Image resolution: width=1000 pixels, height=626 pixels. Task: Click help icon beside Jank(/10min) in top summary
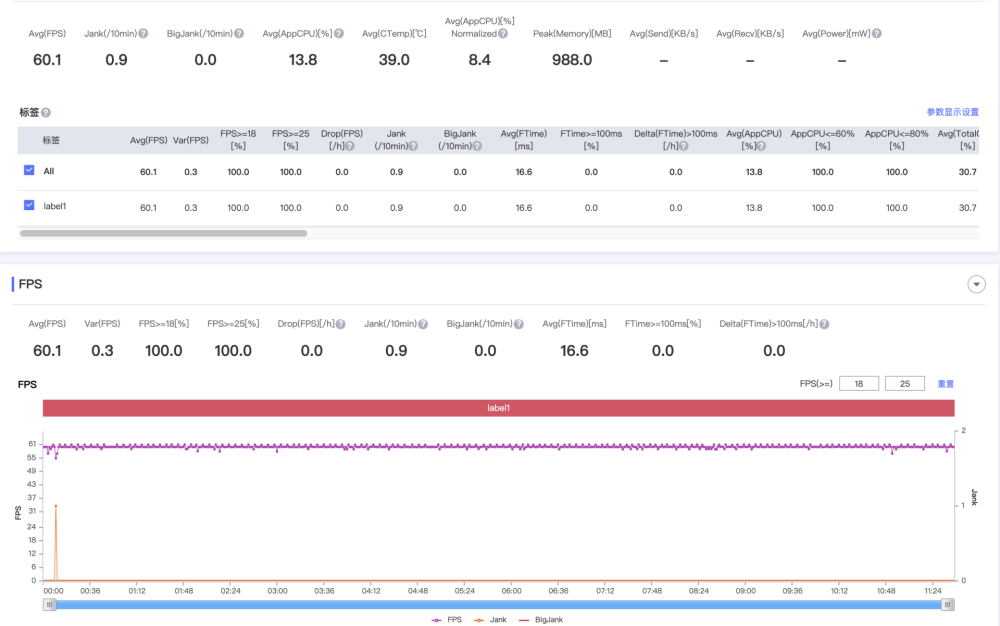143,34
